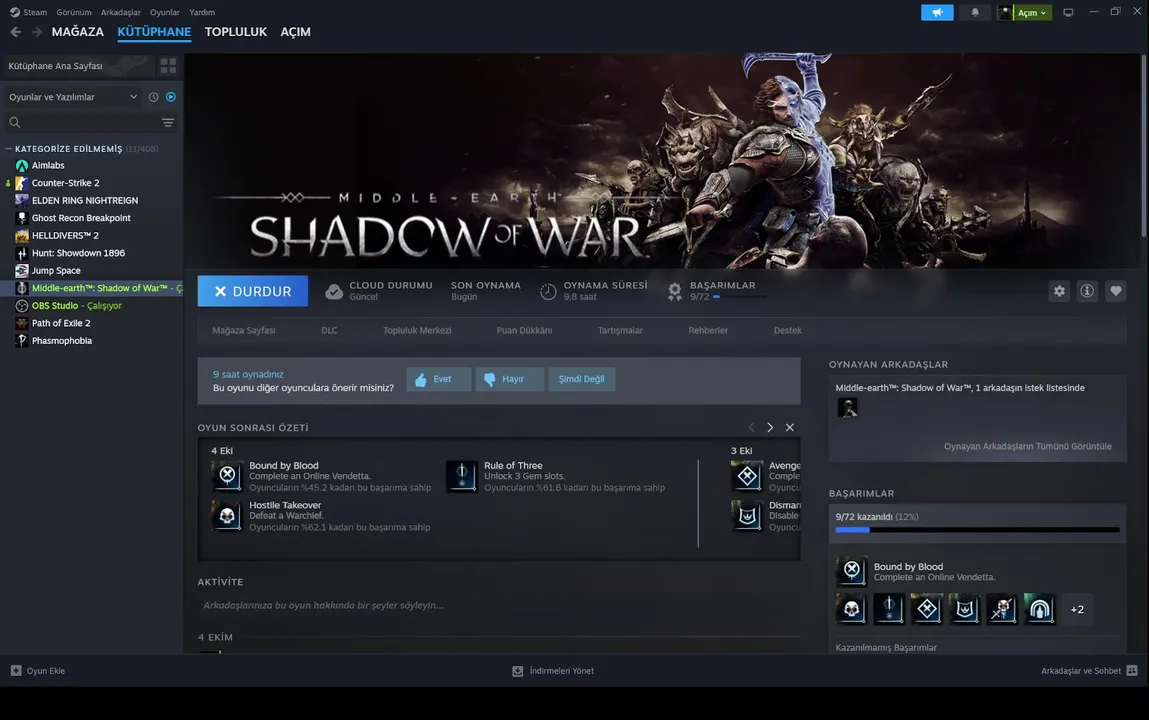The height and width of the screenshot is (720, 1149).
Task: Show recent games clock filter
Action: coord(153,97)
